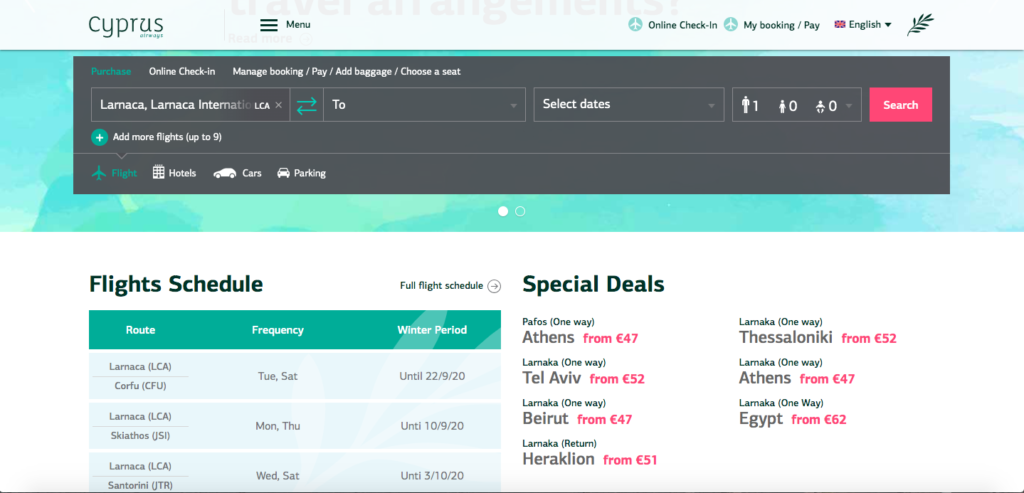Open header My booking / Pay link

(x=781, y=25)
